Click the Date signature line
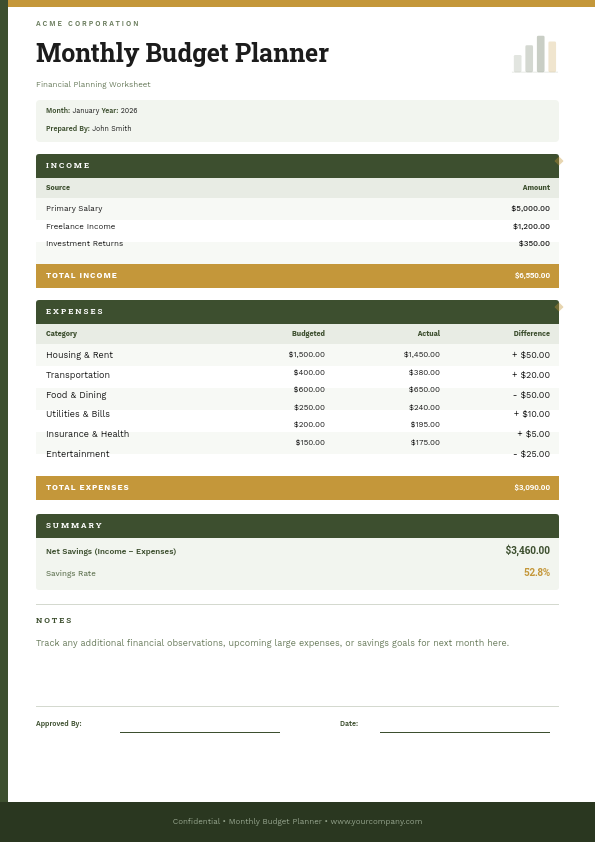The width and height of the screenshot is (595, 842). pos(465,731)
